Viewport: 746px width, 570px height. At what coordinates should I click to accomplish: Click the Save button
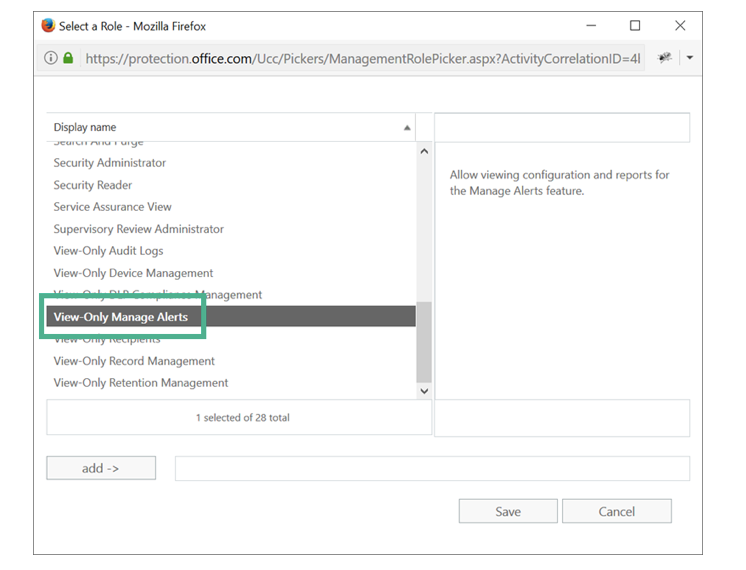click(508, 511)
